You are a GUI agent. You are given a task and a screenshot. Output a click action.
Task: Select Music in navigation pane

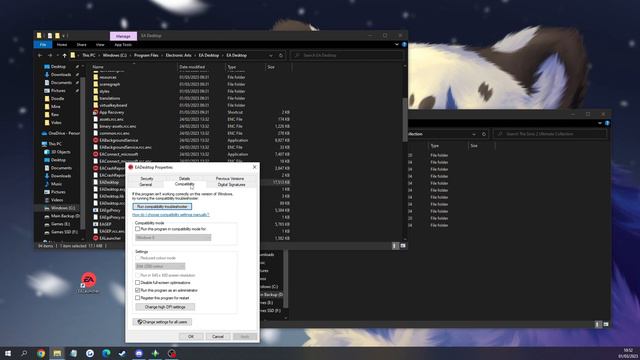53,184
